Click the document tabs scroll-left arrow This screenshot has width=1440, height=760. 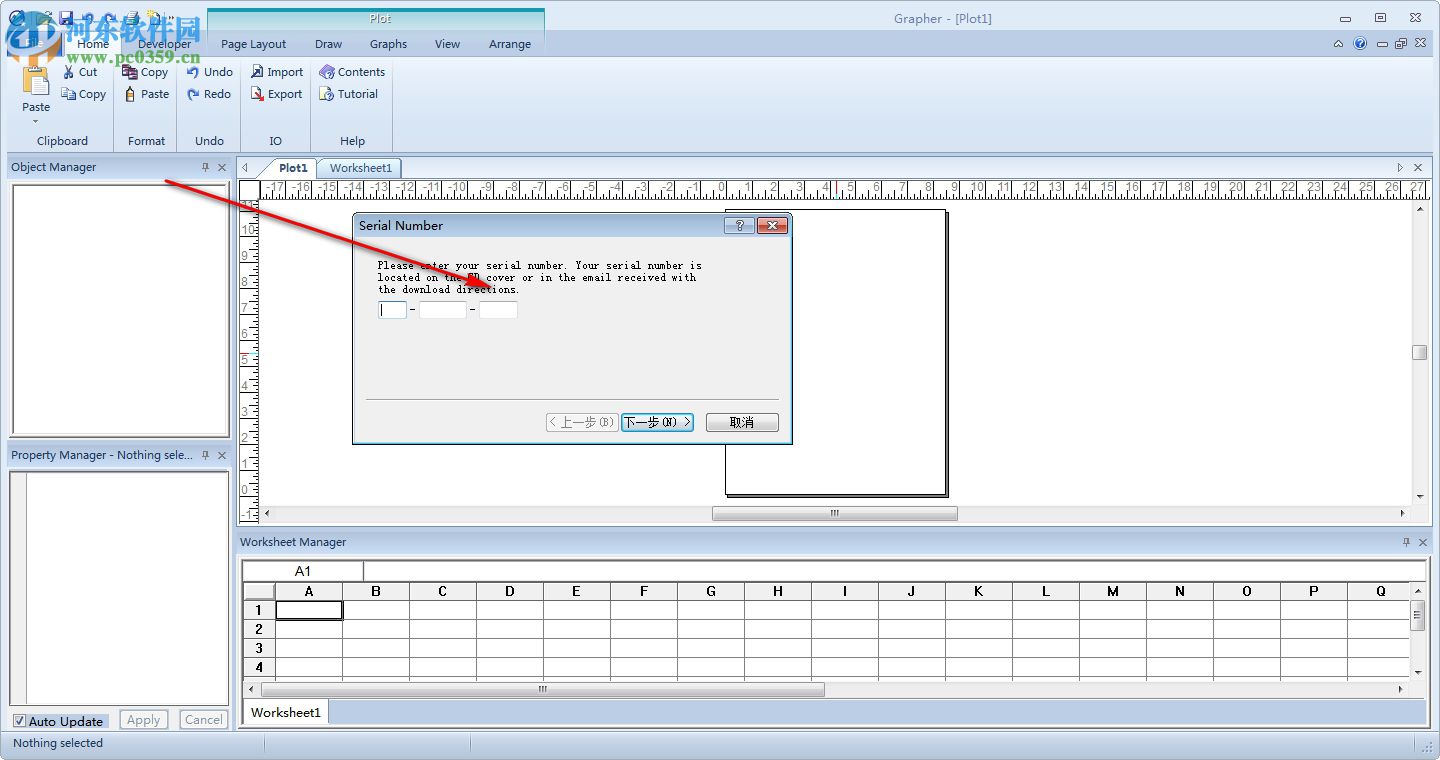coord(246,168)
